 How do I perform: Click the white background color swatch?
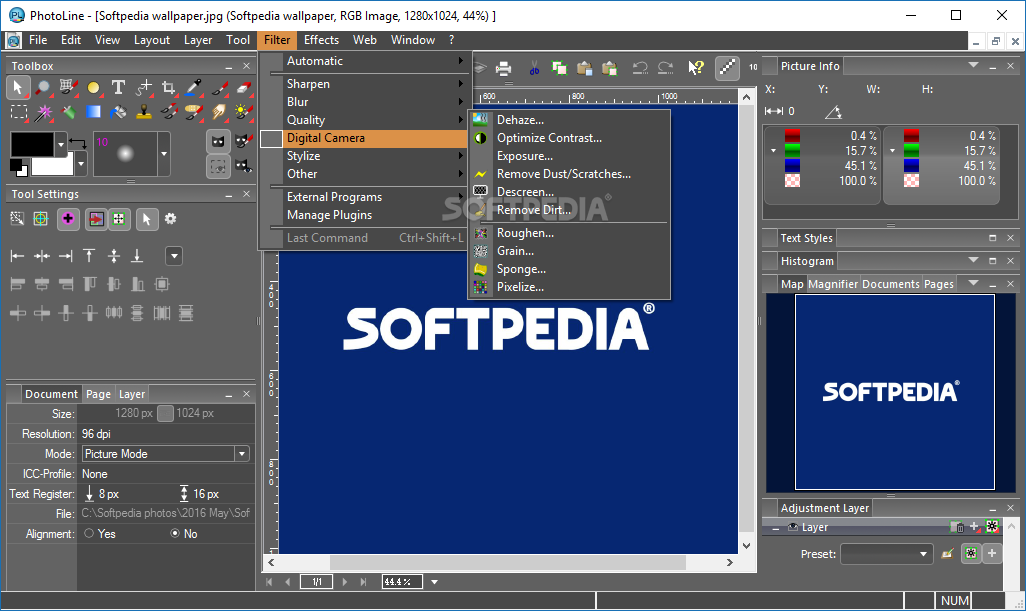[53, 165]
